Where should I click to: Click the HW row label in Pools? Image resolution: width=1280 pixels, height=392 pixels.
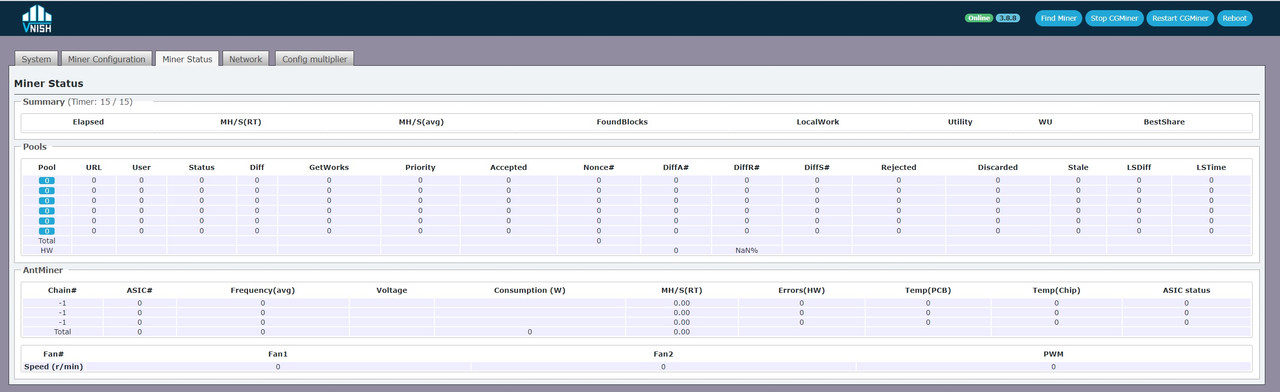(x=46, y=250)
